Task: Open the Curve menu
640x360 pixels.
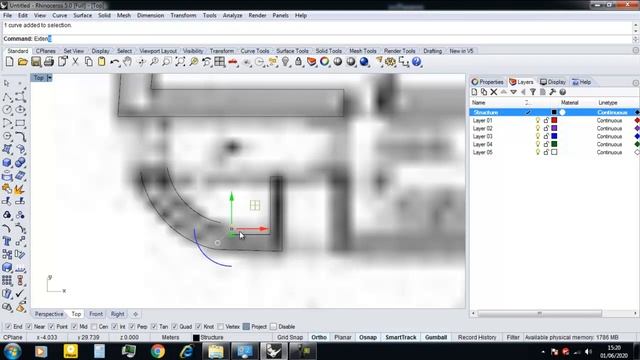Action: (x=60, y=16)
